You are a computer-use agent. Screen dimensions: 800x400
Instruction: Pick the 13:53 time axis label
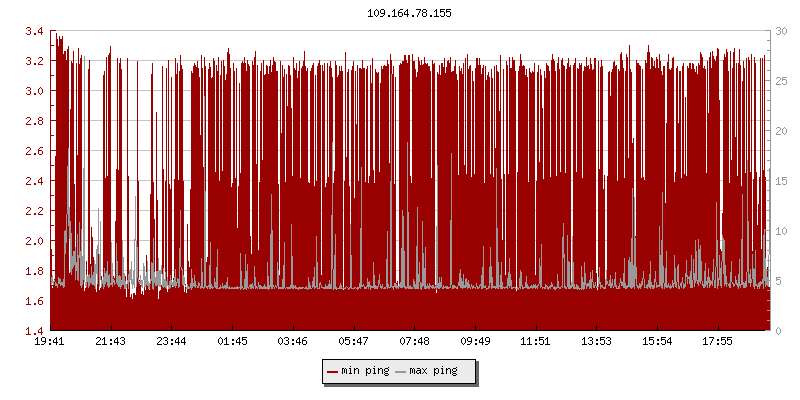click(x=597, y=342)
